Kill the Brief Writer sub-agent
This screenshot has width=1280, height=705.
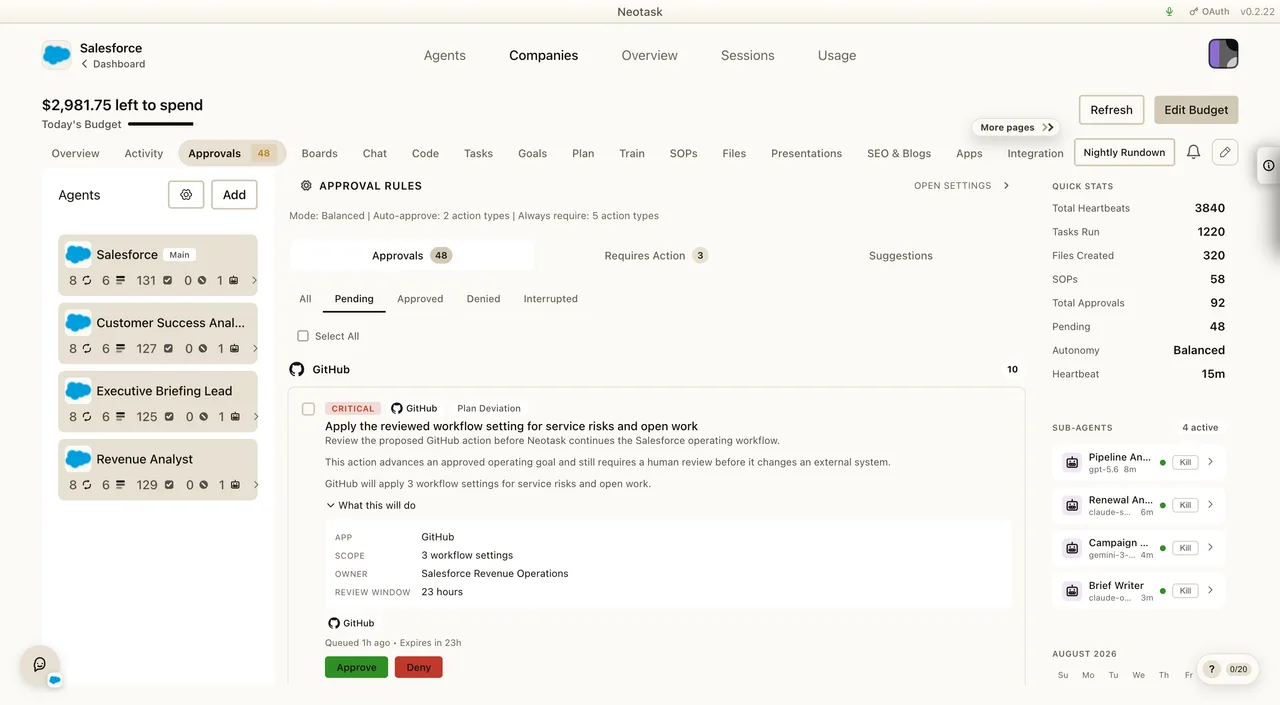point(1185,591)
